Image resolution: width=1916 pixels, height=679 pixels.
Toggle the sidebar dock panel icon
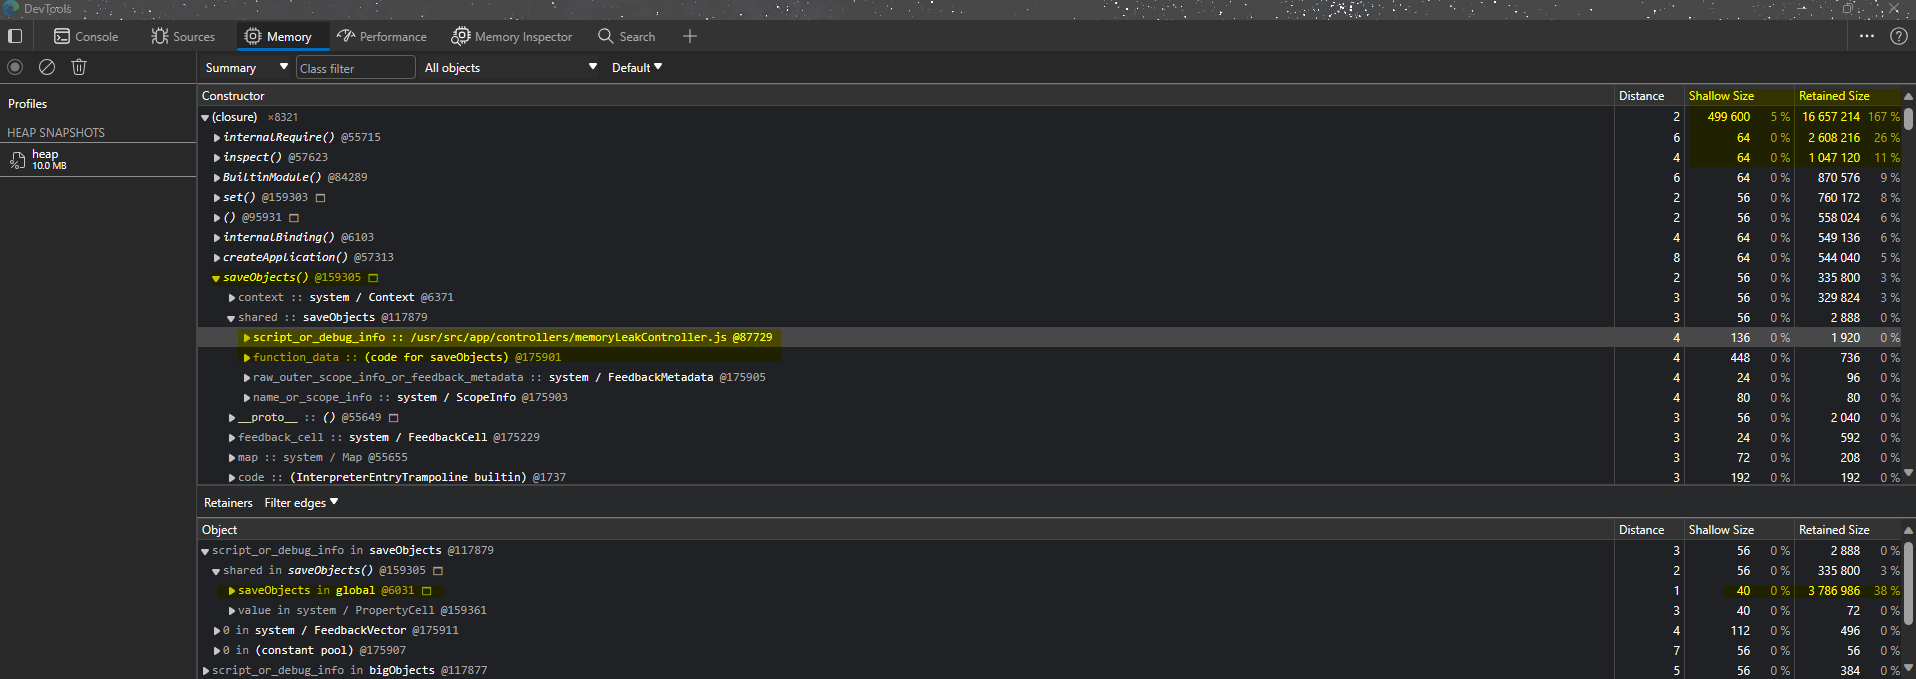click(x=15, y=36)
